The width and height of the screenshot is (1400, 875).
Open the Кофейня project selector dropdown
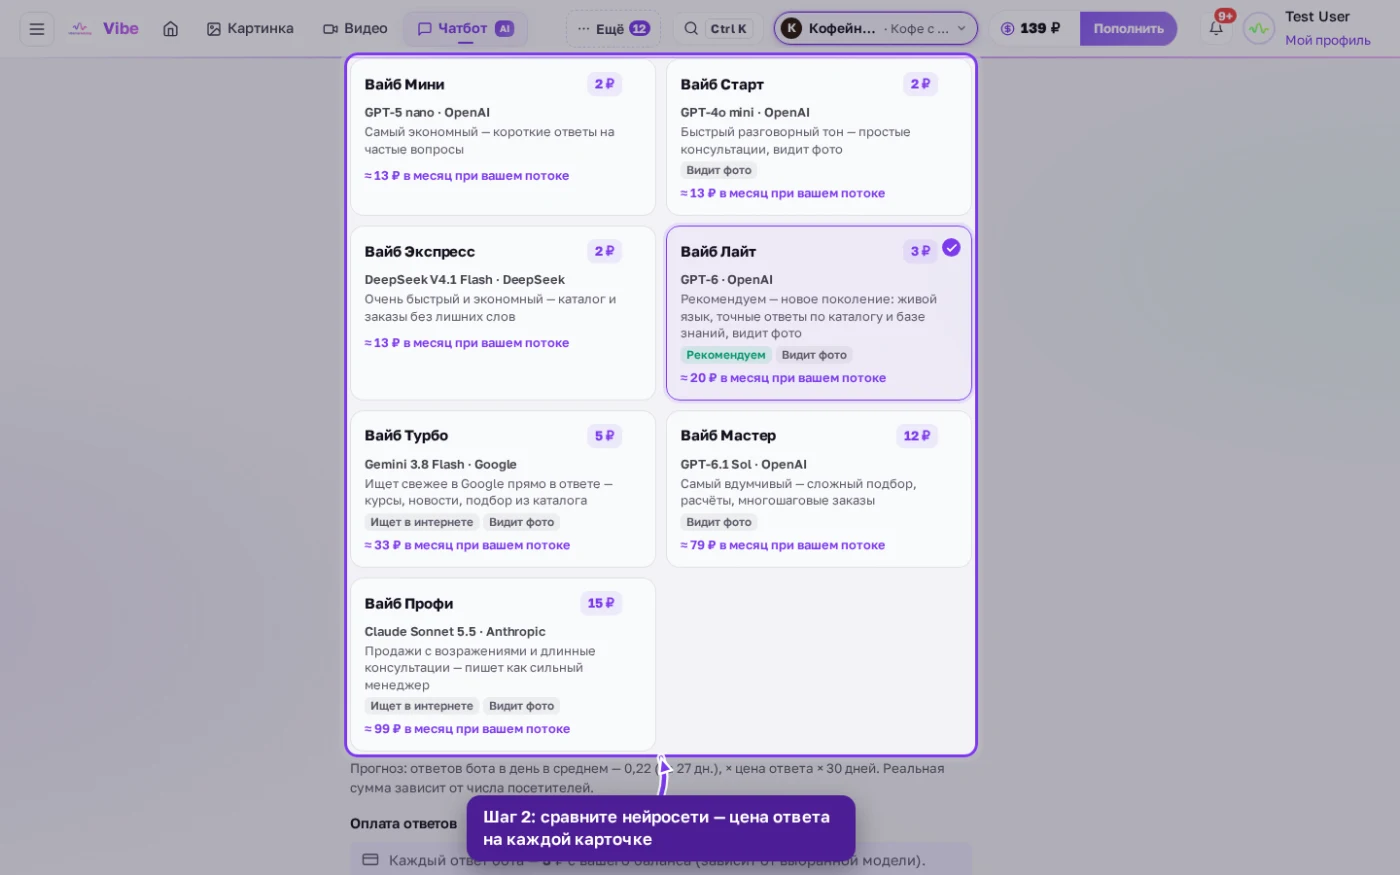pyautogui.click(x=875, y=29)
